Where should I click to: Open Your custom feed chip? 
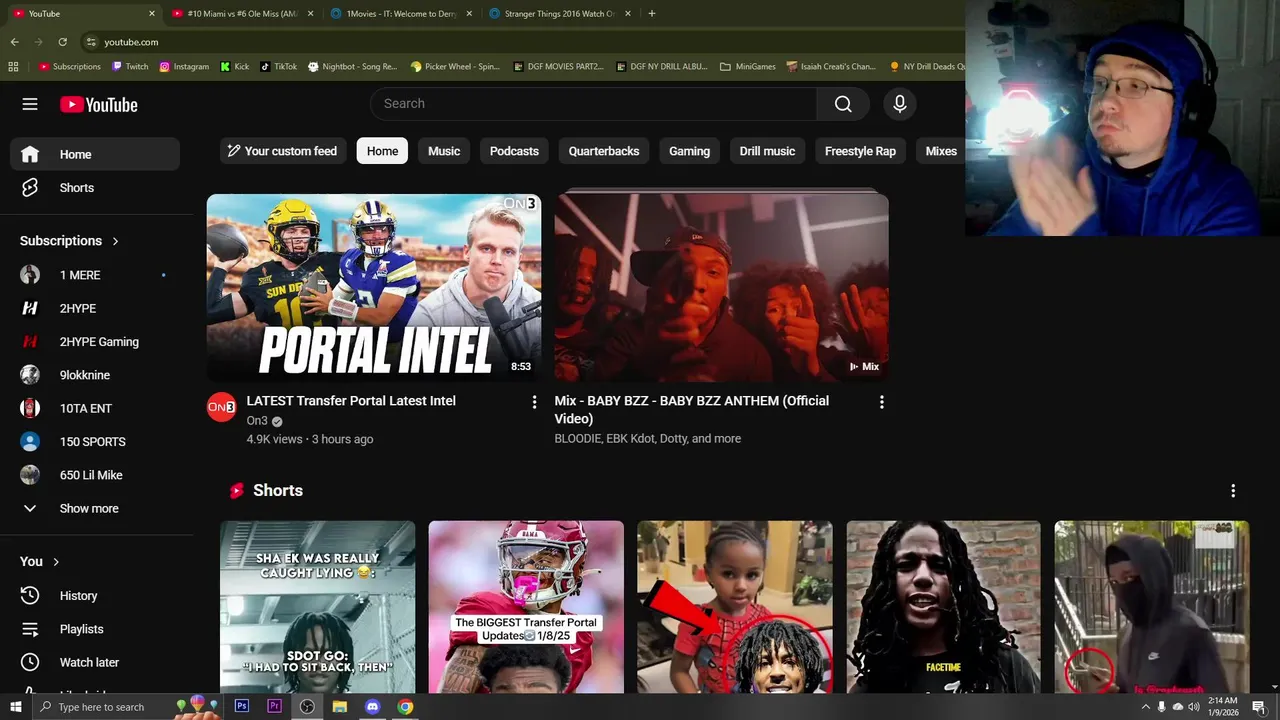282,151
